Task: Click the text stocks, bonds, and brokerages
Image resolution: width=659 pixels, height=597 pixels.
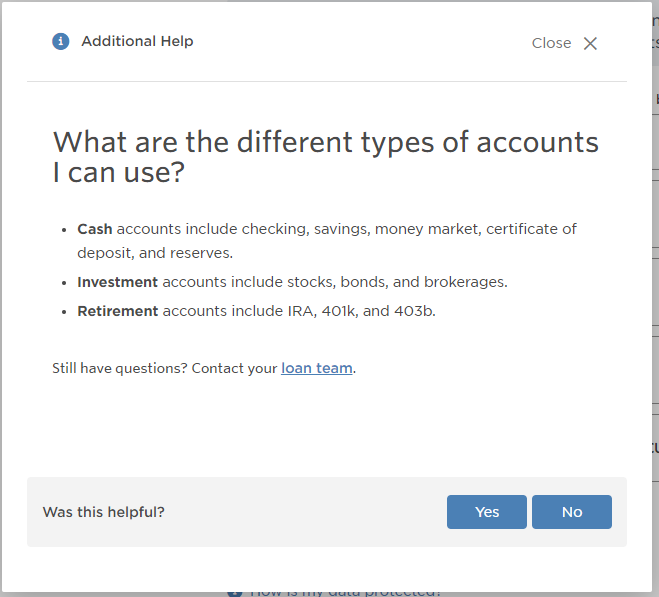Action: (x=397, y=282)
